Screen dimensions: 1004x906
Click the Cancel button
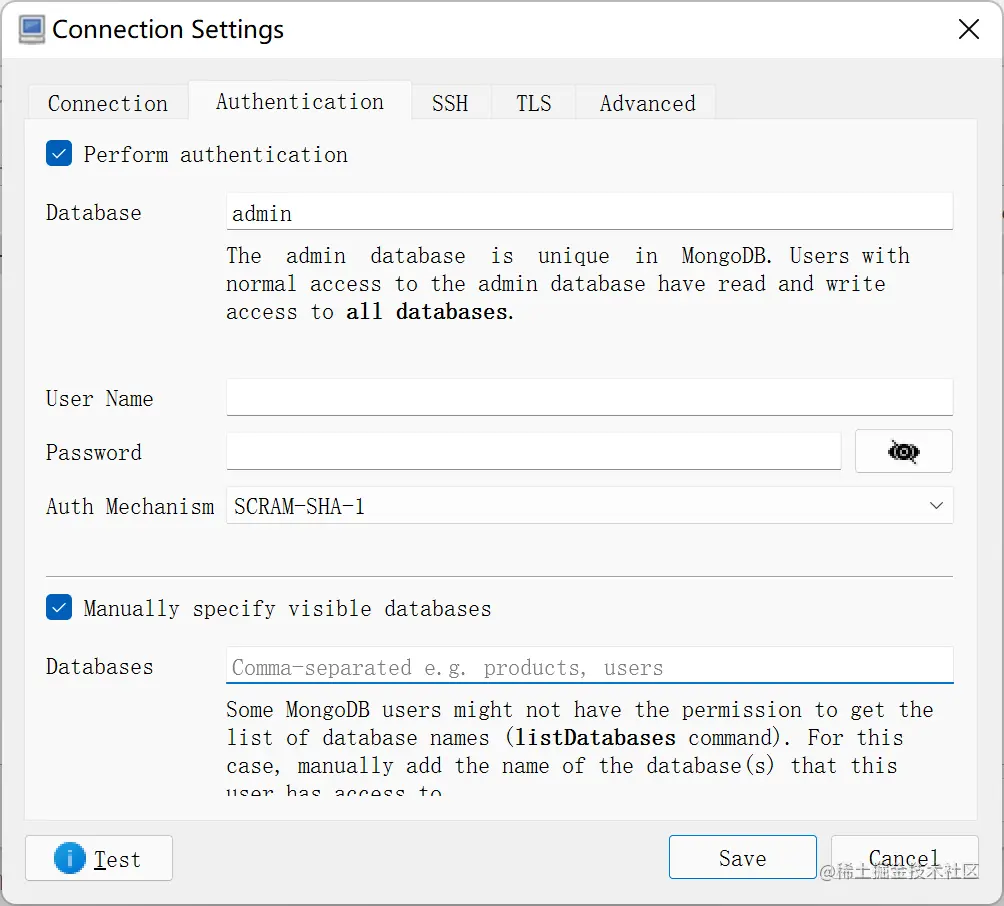point(904,857)
